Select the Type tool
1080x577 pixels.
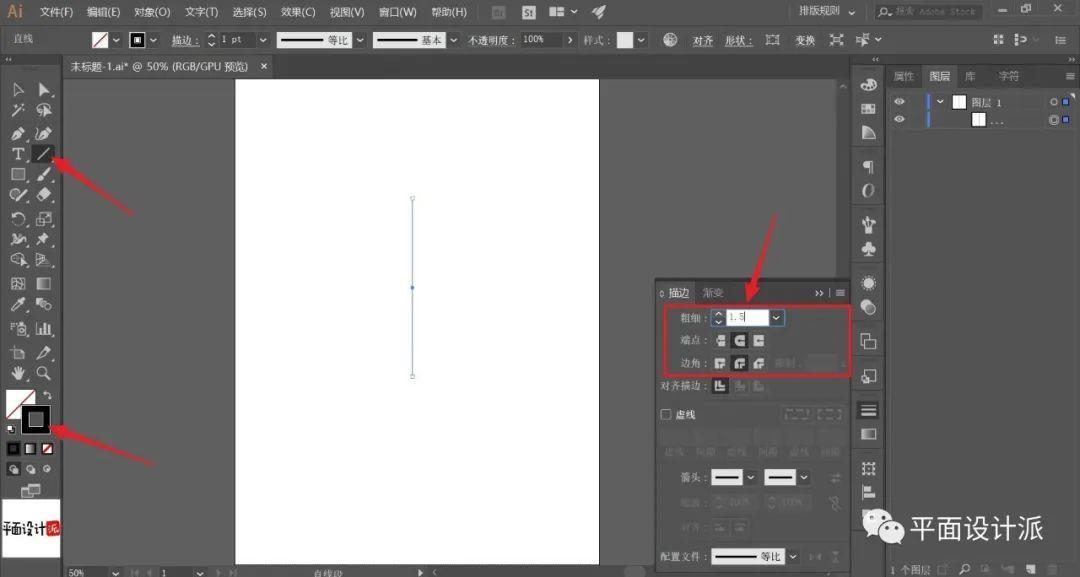click(18, 154)
